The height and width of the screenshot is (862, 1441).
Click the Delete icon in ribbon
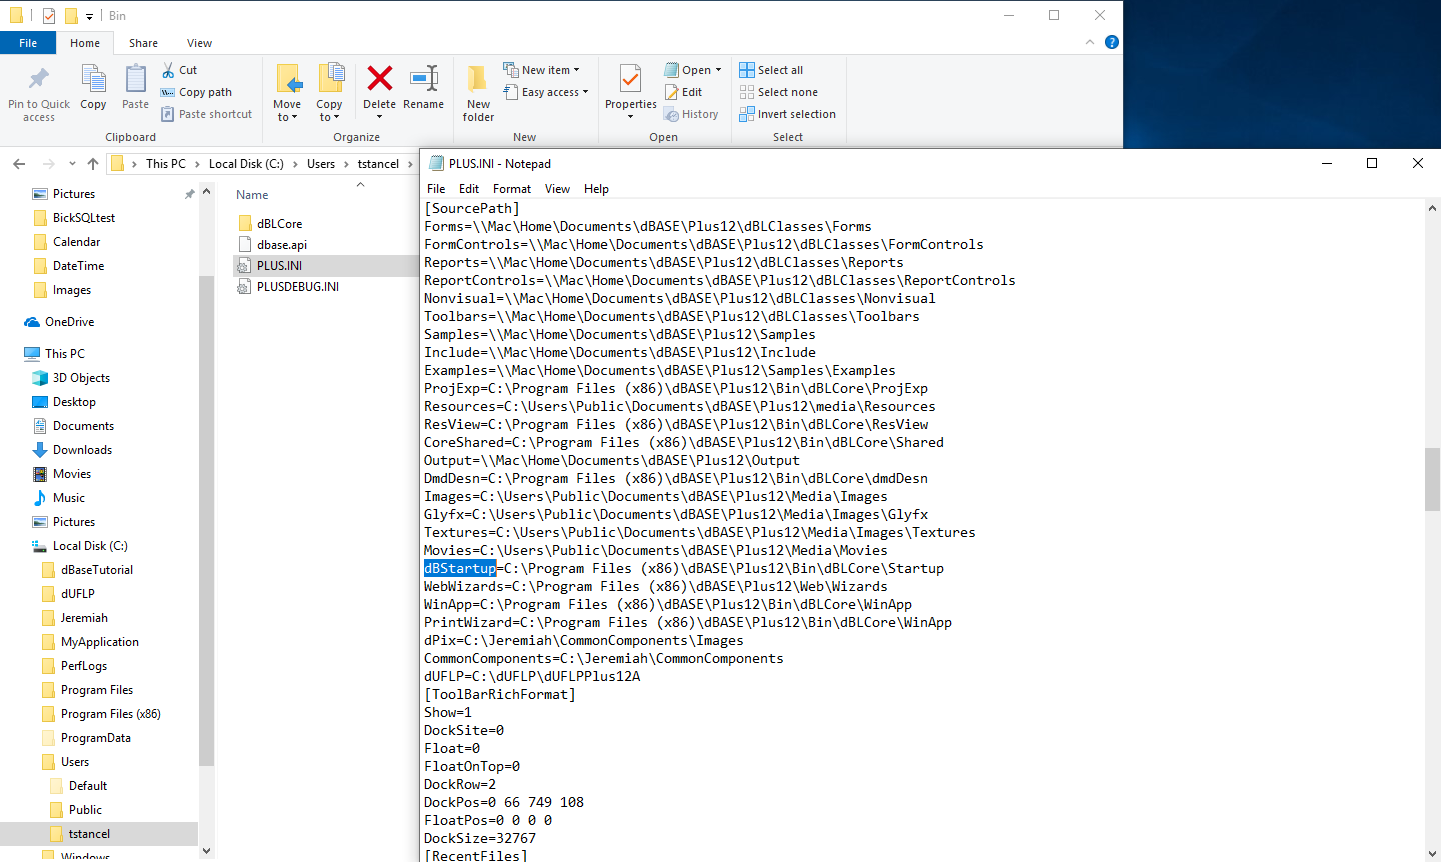point(379,80)
